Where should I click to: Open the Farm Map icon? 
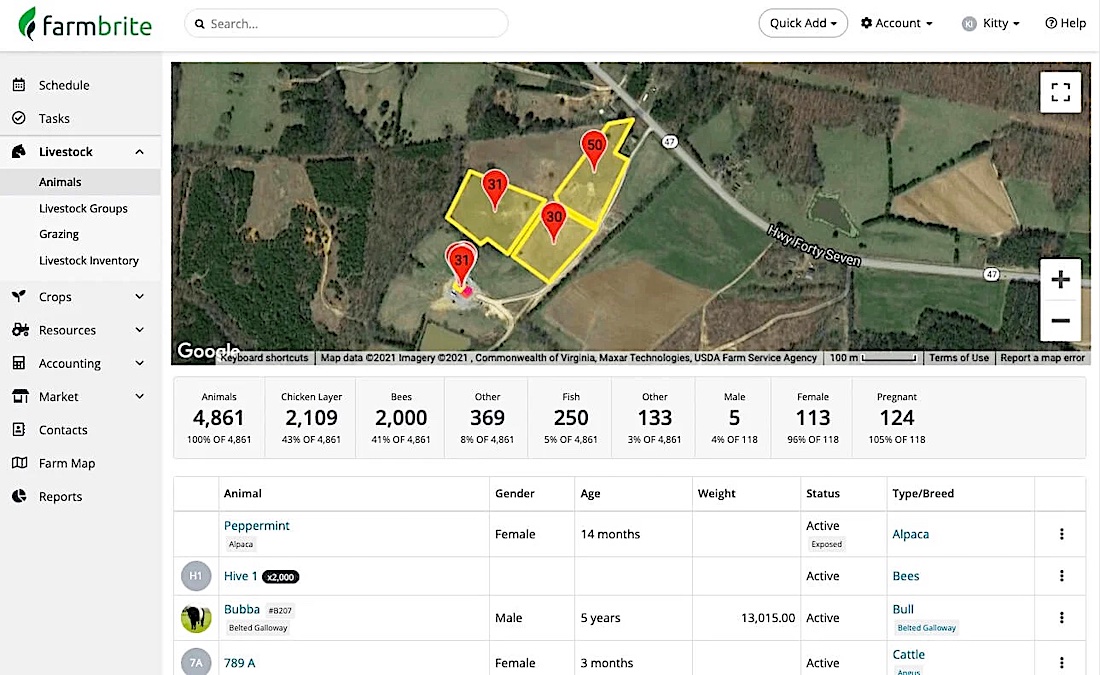20,463
